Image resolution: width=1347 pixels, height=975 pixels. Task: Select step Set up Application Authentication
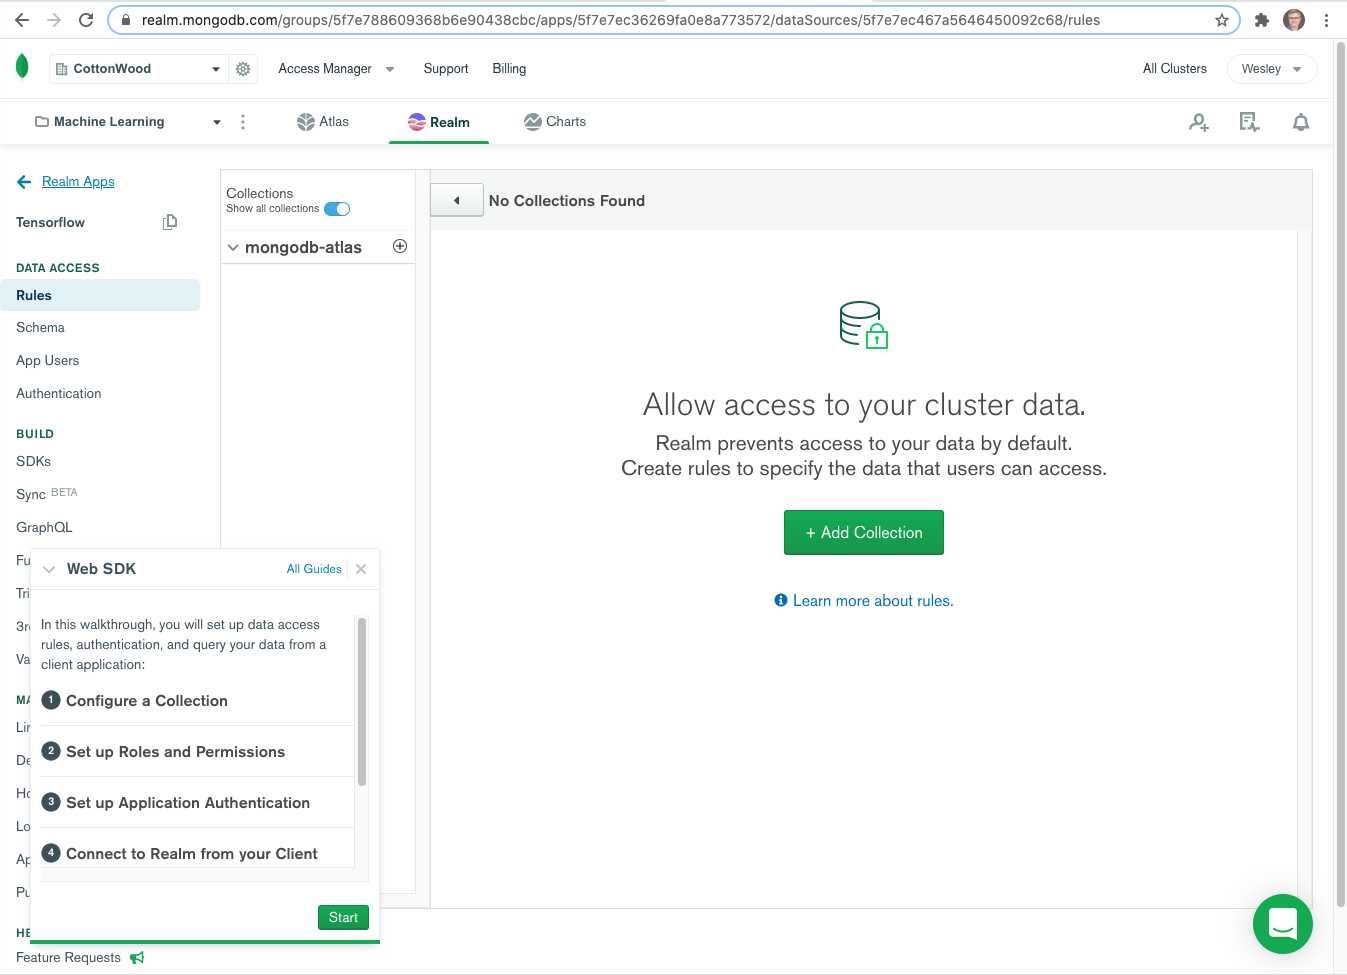pyautogui.click(x=188, y=803)
